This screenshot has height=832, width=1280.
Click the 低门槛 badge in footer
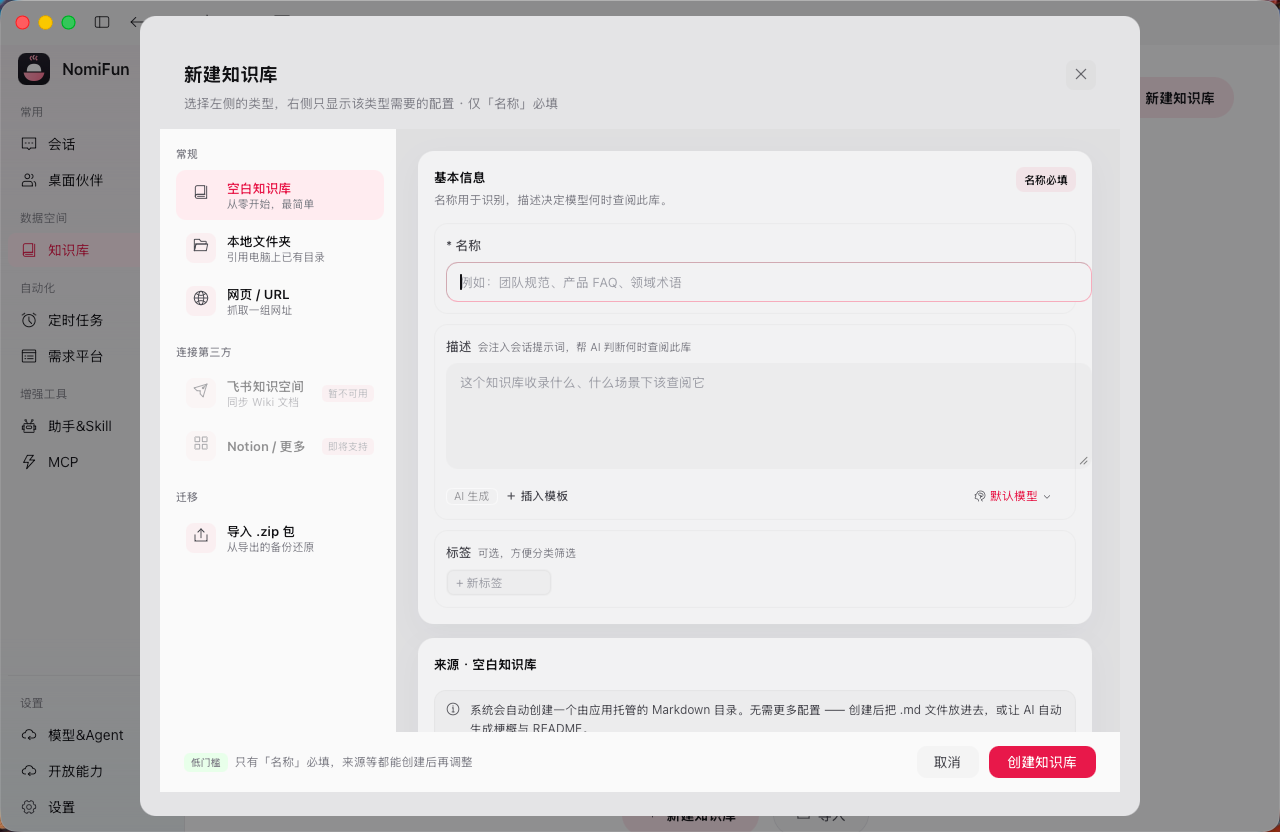(x=205, y=762)
